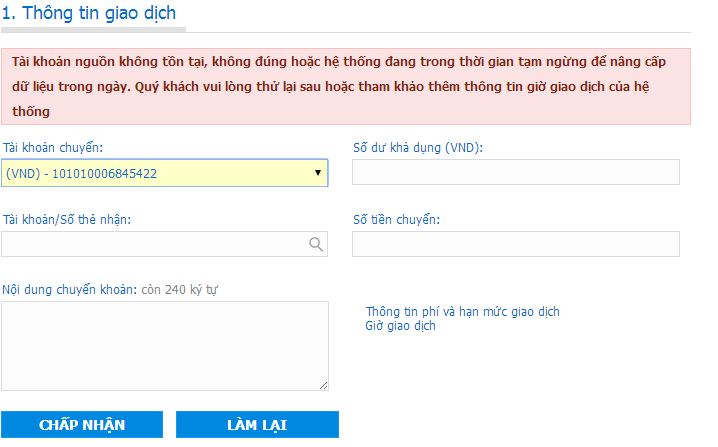718x447 pixels.
Task: Click the Thông tin giao dịch heading
Action: tap(89, 14)
